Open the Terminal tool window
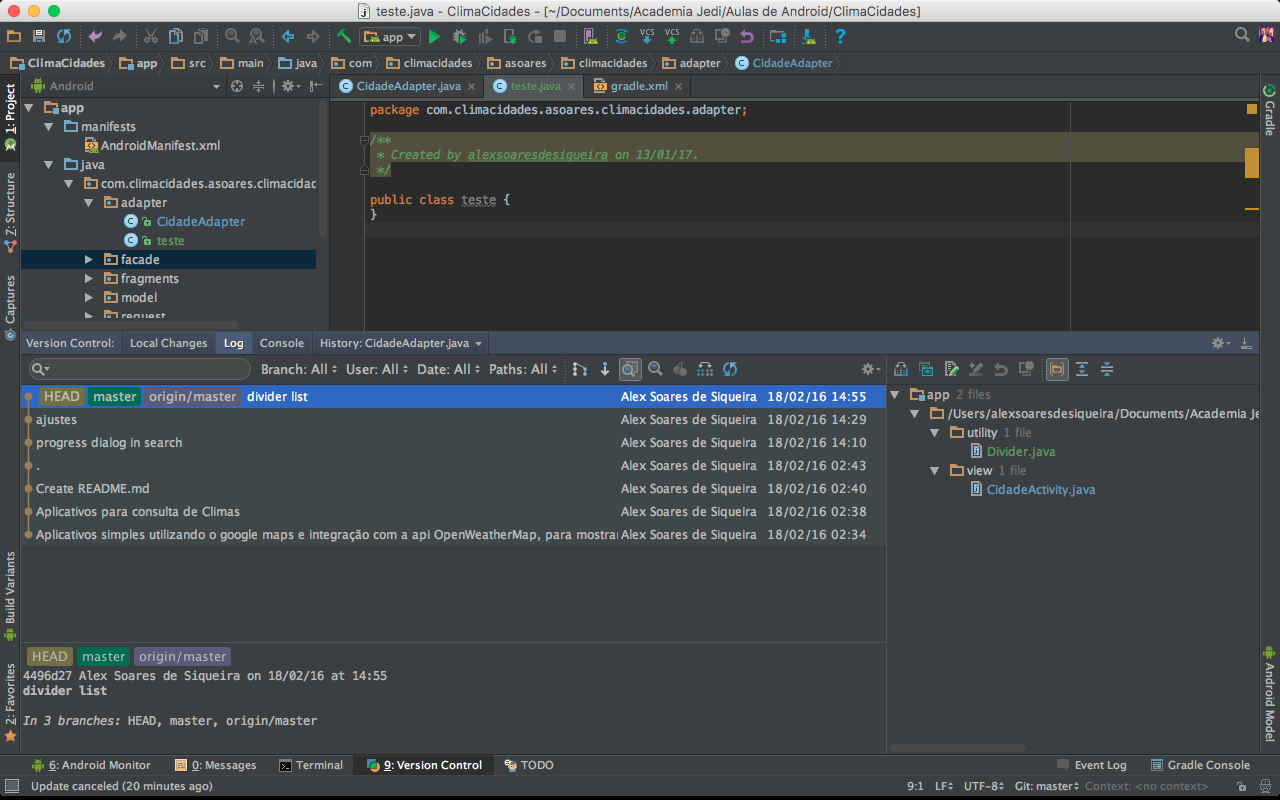The width and height of the screenshot is (1280, 800). (311, 765)
